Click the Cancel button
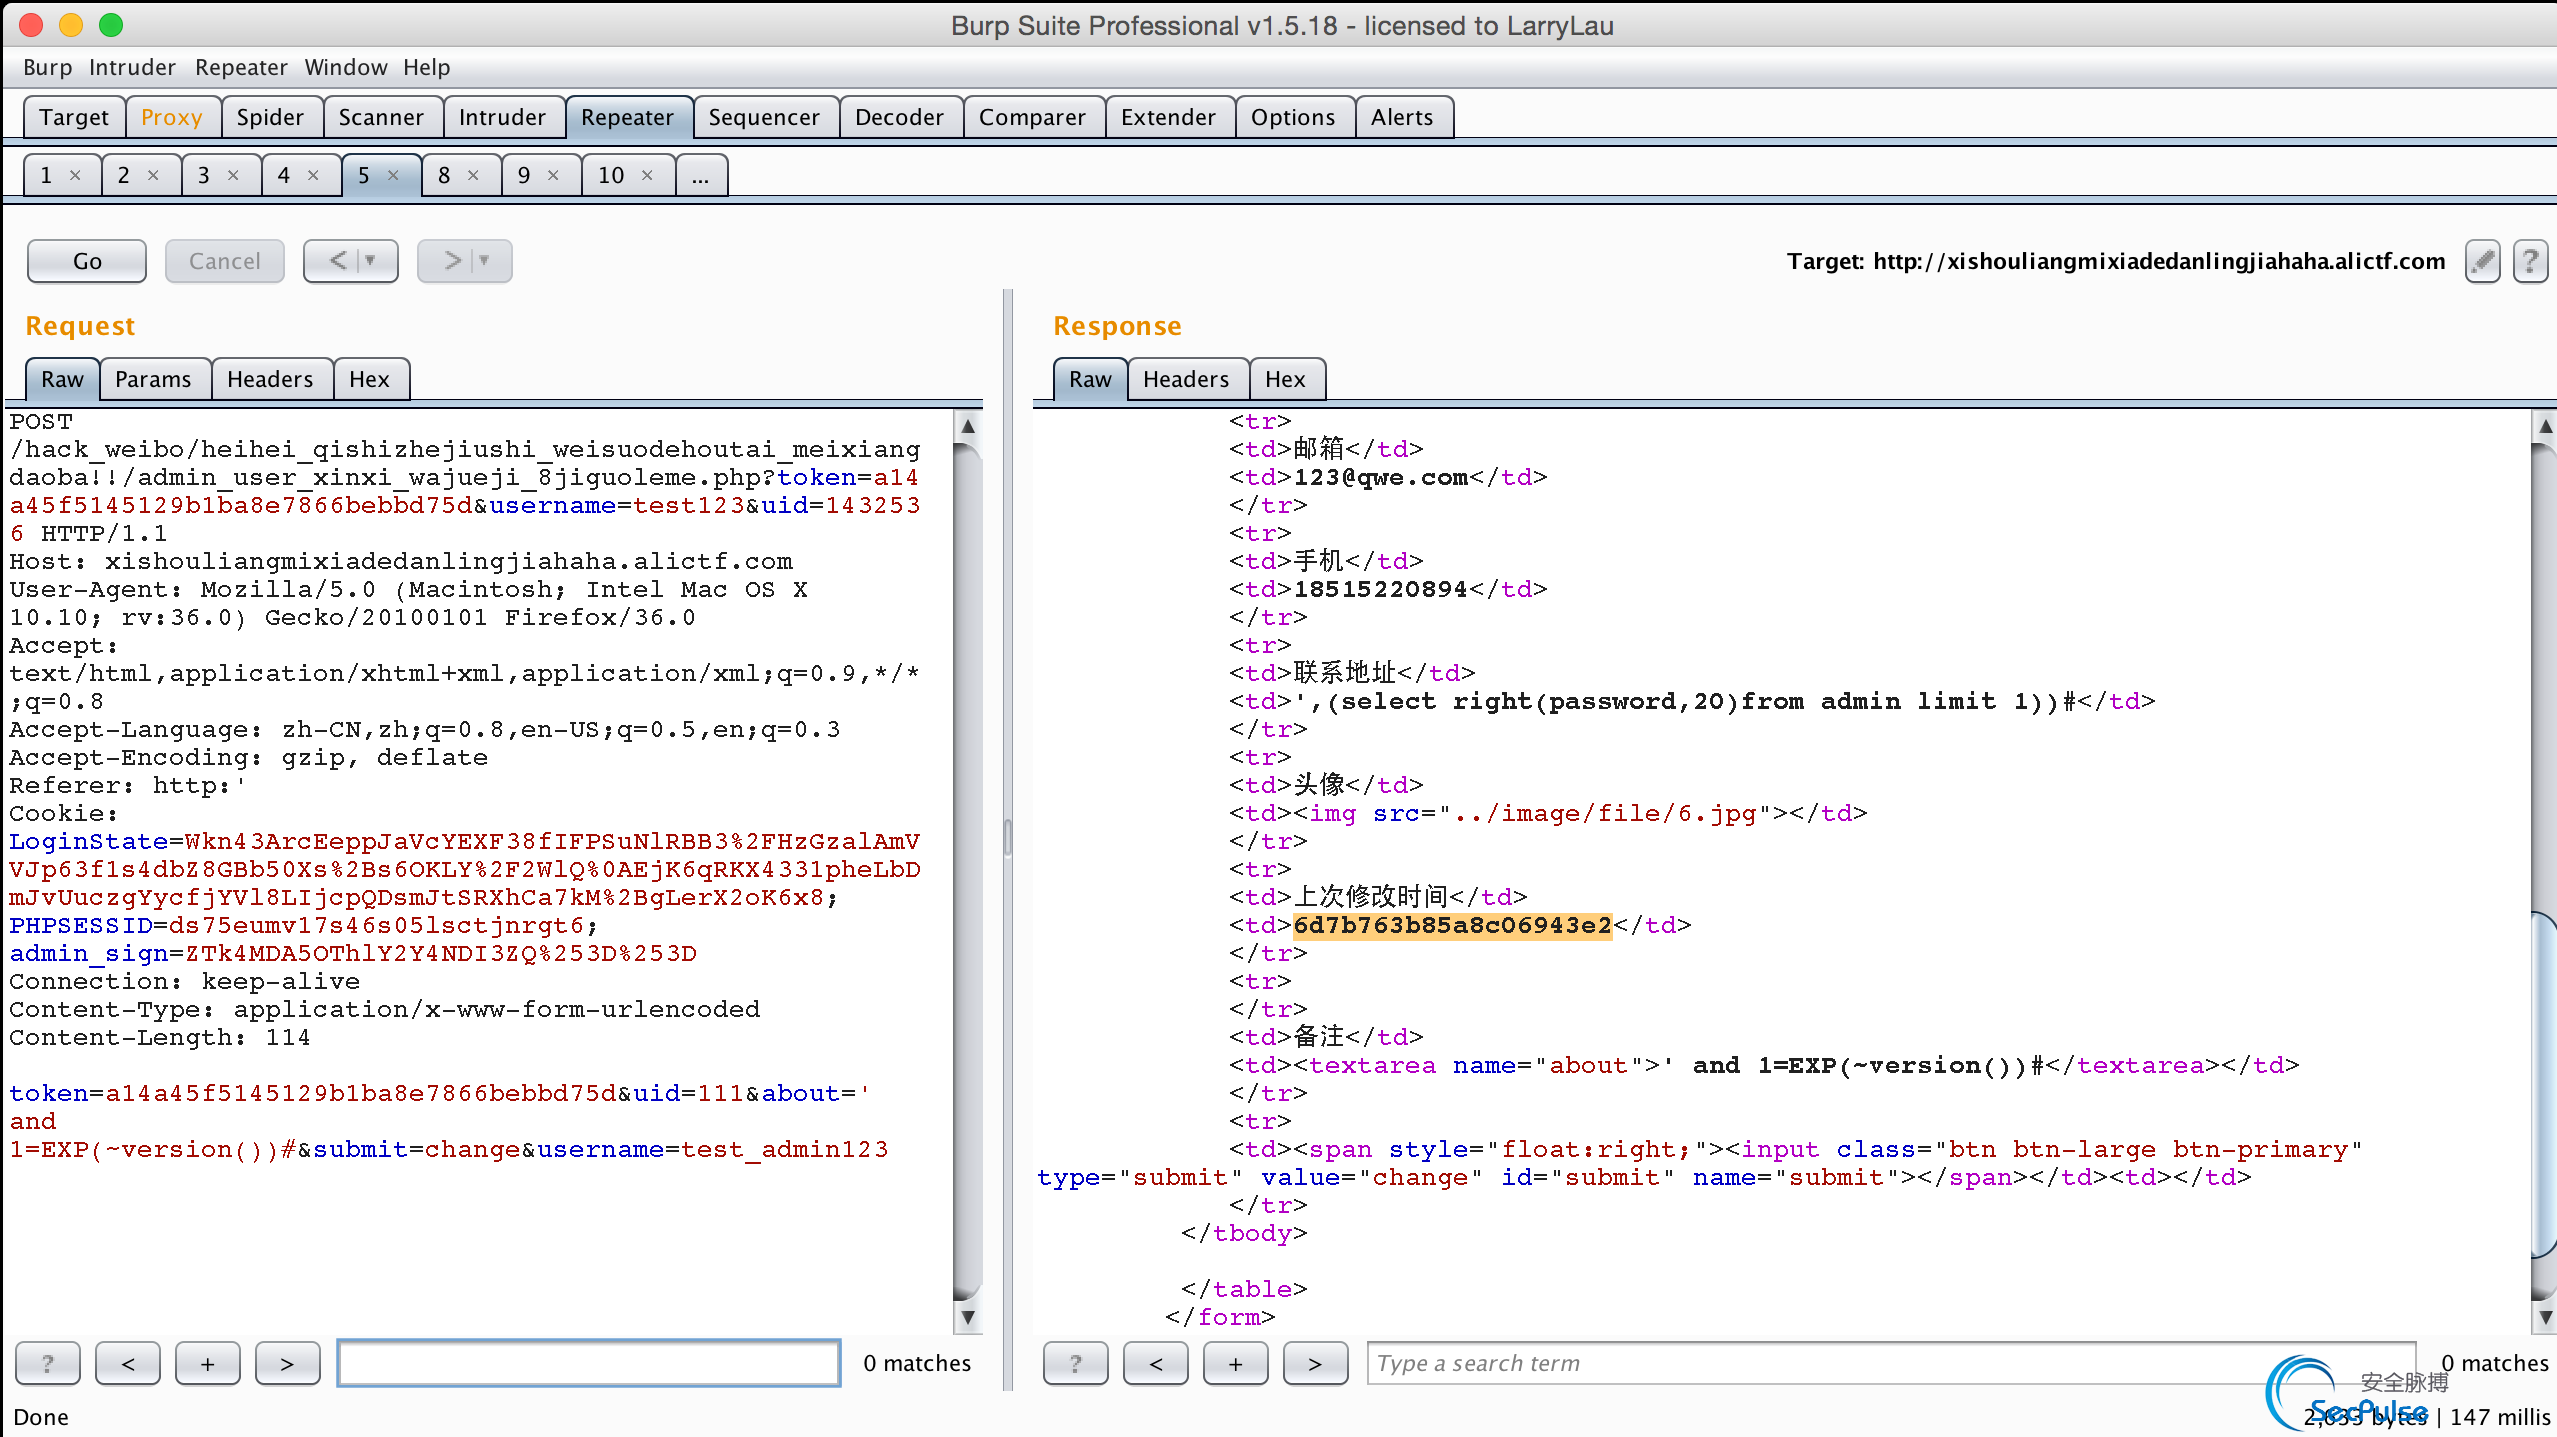 point(224,261)
